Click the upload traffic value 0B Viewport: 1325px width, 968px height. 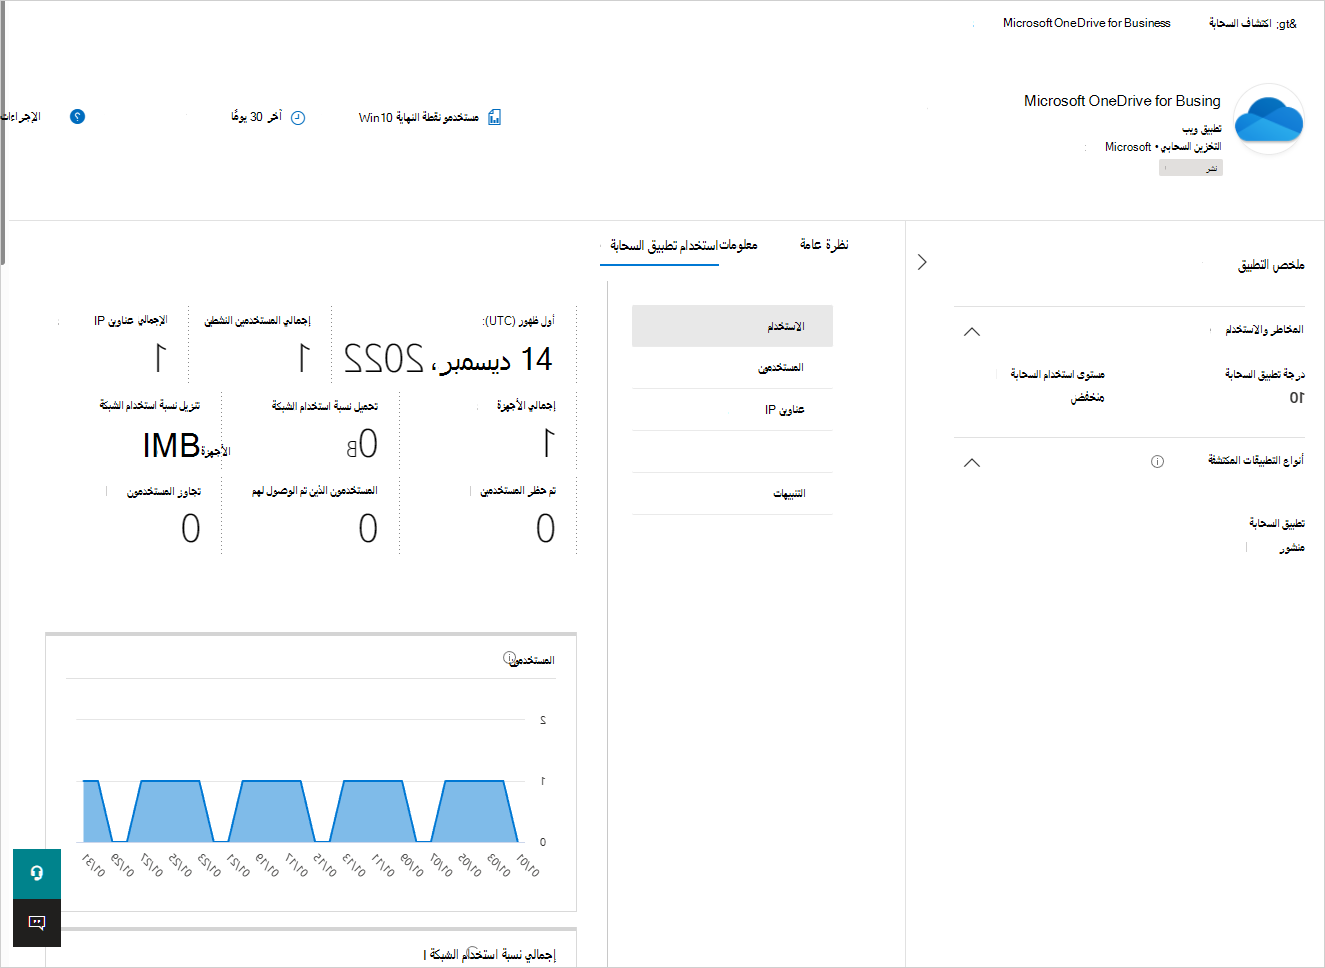pyautogui.click(x=362, y=444)
